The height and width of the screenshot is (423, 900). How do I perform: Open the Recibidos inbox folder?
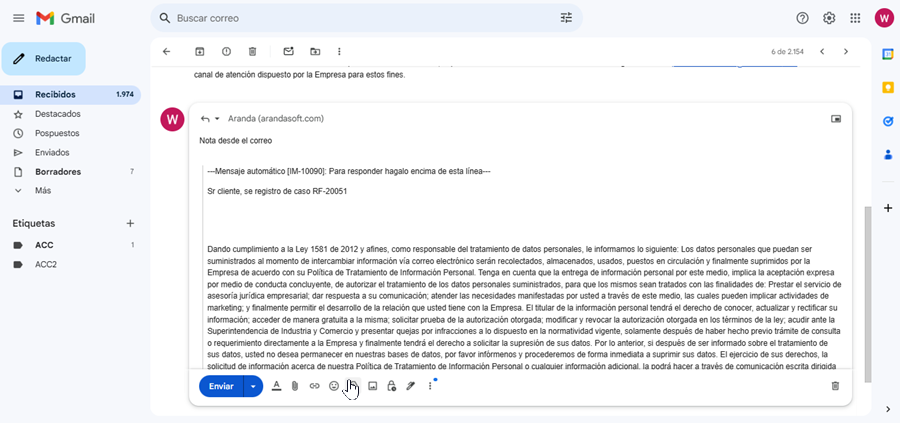click(x=55, y=94)
